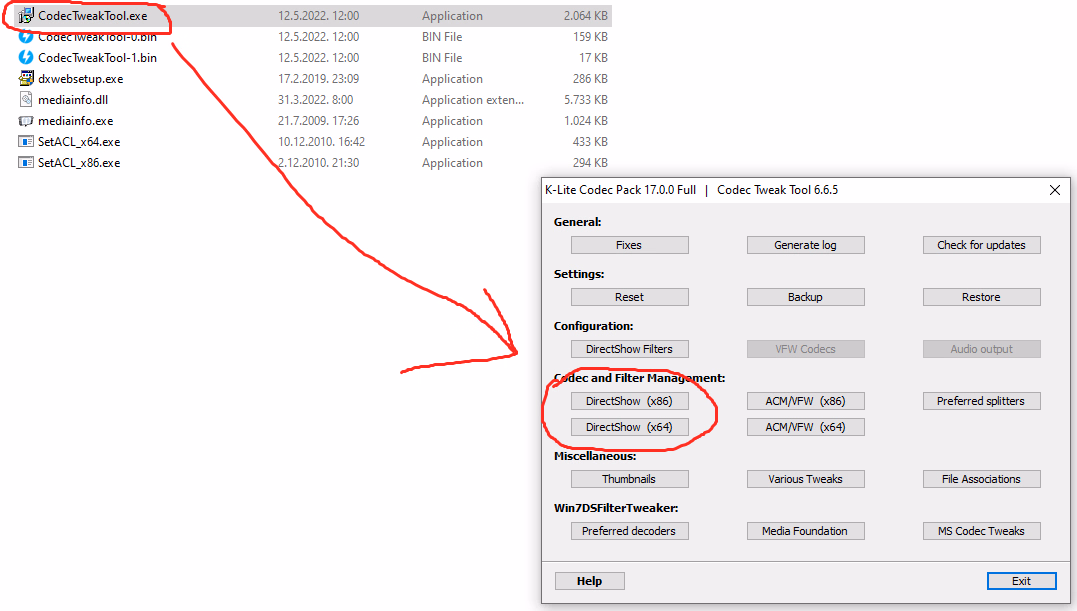Click the Help button
The image size is (1077, 611).
tap(589, 581)
